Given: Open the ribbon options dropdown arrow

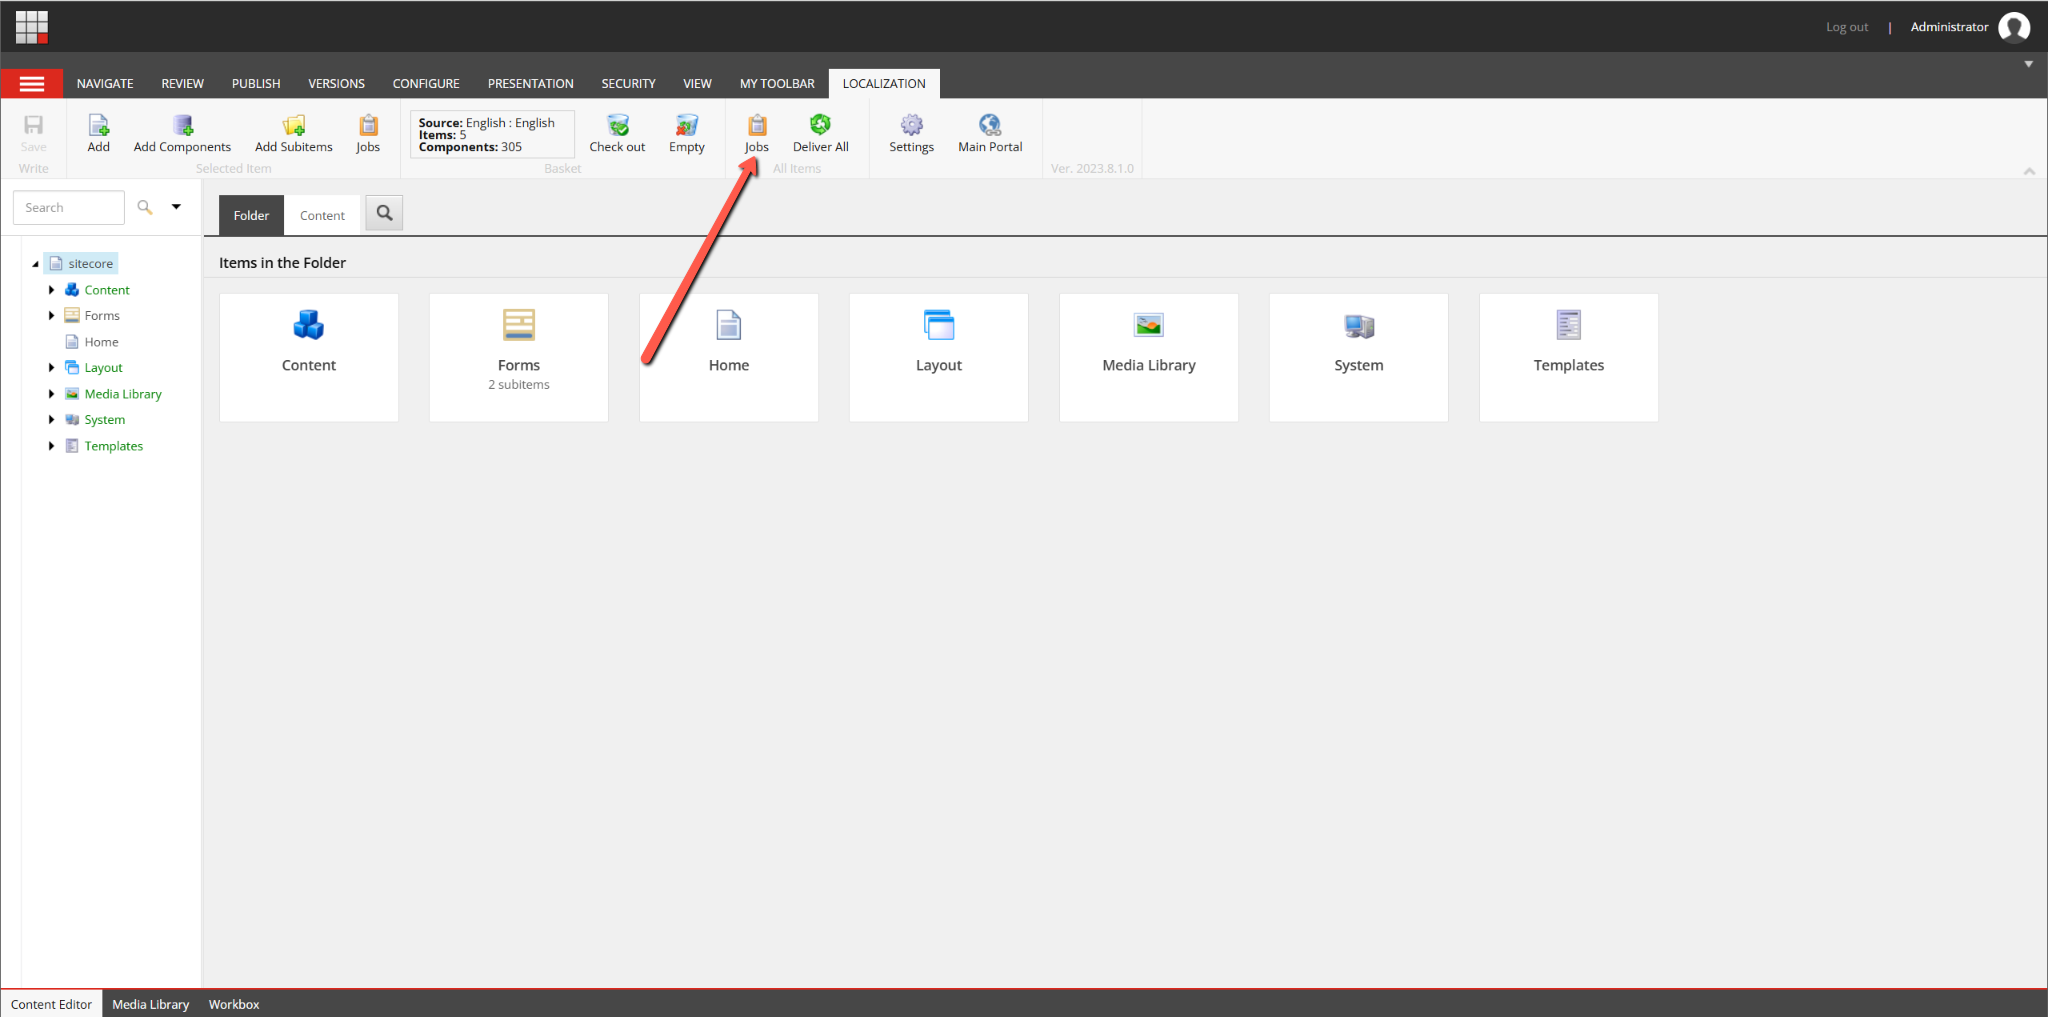Looking at the screenshot, I should click(x=2029, y=64).
